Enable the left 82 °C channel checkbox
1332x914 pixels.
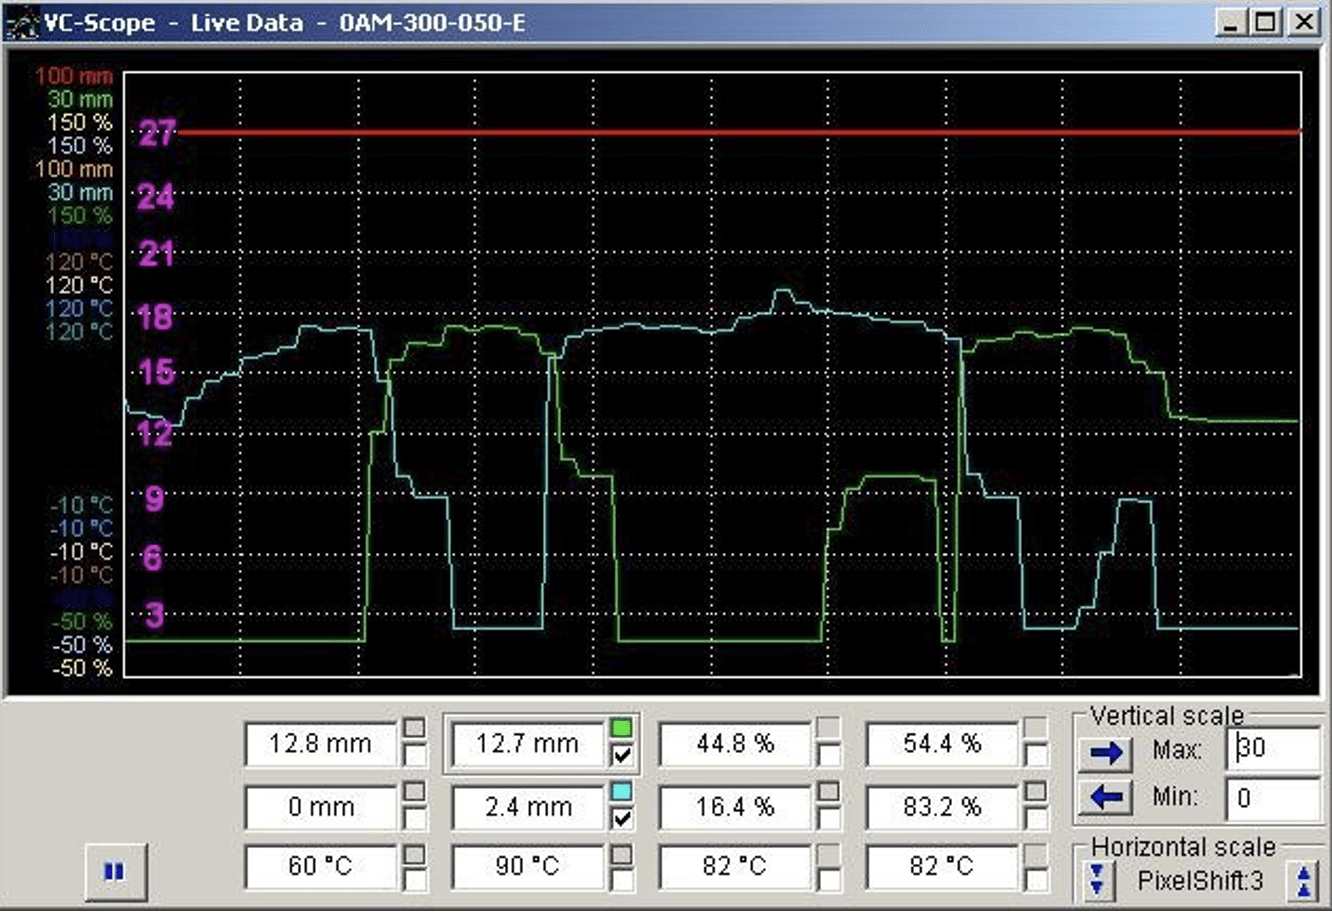[828, 880]
